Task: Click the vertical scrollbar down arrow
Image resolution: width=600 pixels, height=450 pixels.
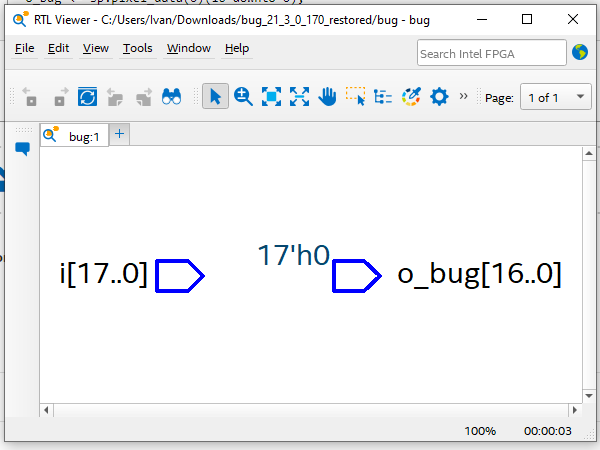Action: (x=589, y=396)
